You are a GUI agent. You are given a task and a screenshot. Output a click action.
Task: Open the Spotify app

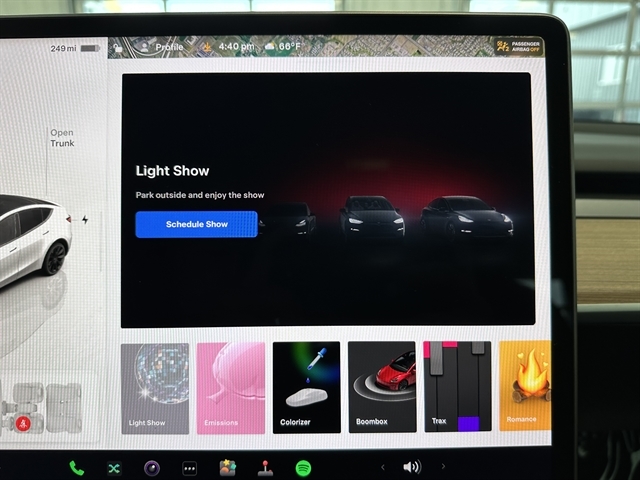coord(303,468)
